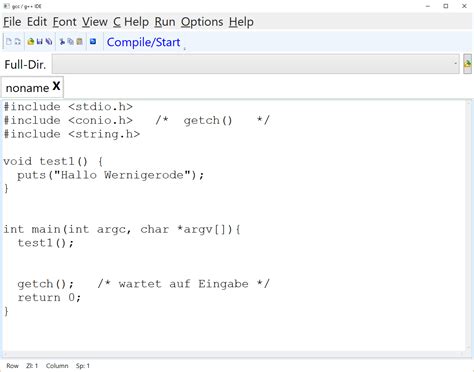Click the Save All toolbar icon

(49, 42)
